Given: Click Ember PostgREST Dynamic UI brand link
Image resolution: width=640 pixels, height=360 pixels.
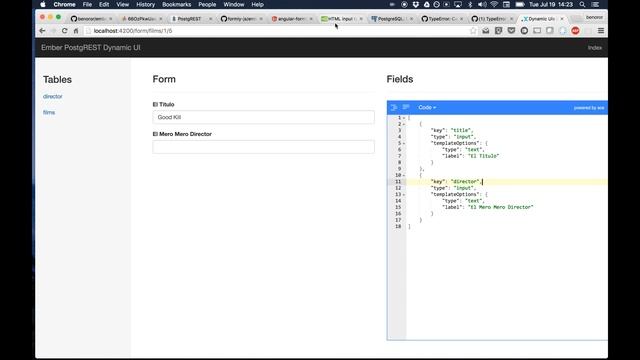Looking at the screenshot, I should coord(91,47).
